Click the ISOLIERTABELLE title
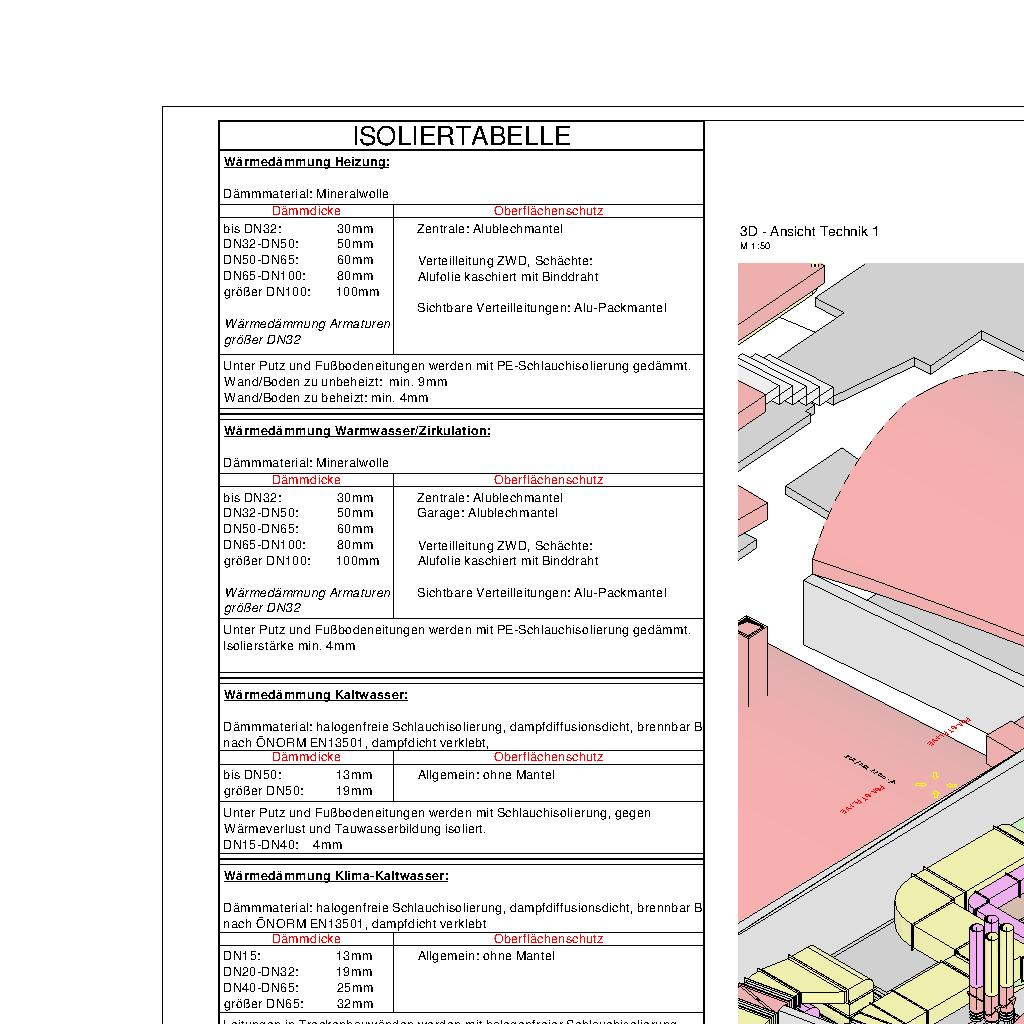This screenshot has height=1024, width=1024. point(462,136)
